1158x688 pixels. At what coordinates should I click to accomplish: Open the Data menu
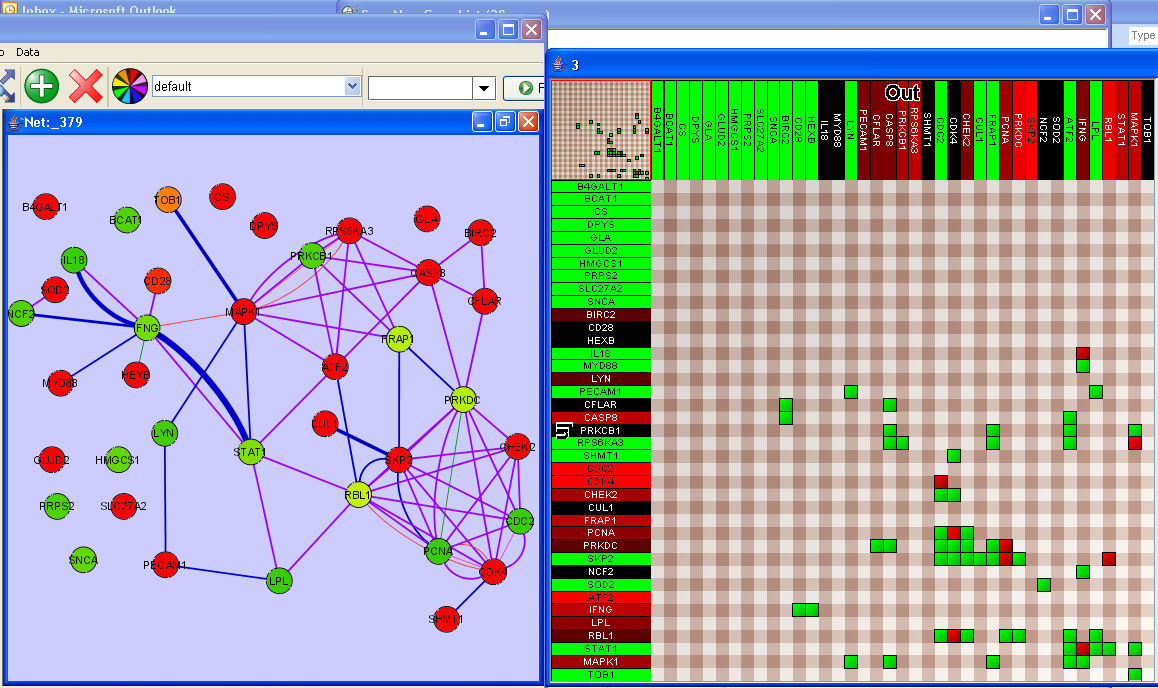(28, 51)
